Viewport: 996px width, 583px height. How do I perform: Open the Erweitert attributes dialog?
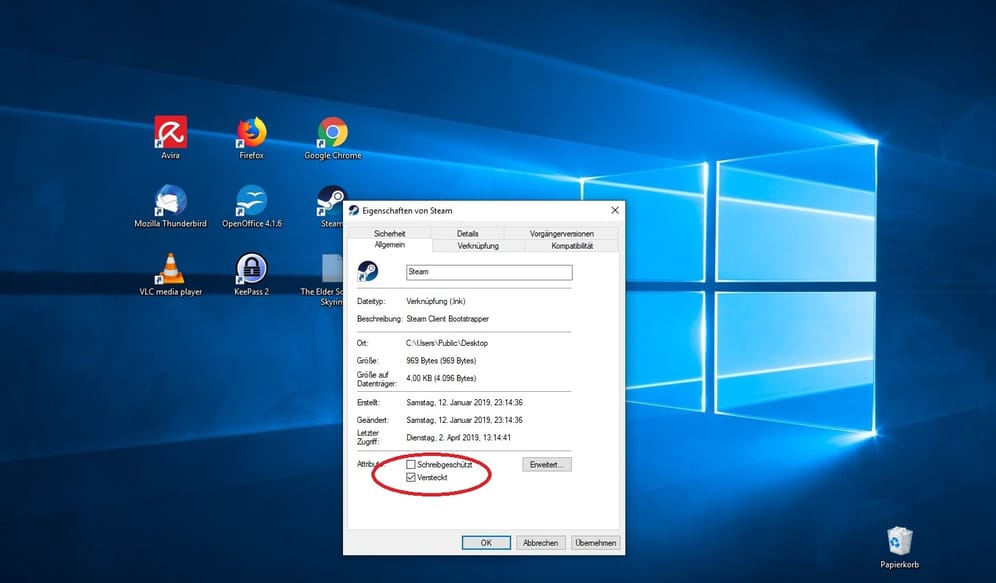point(547,464)
